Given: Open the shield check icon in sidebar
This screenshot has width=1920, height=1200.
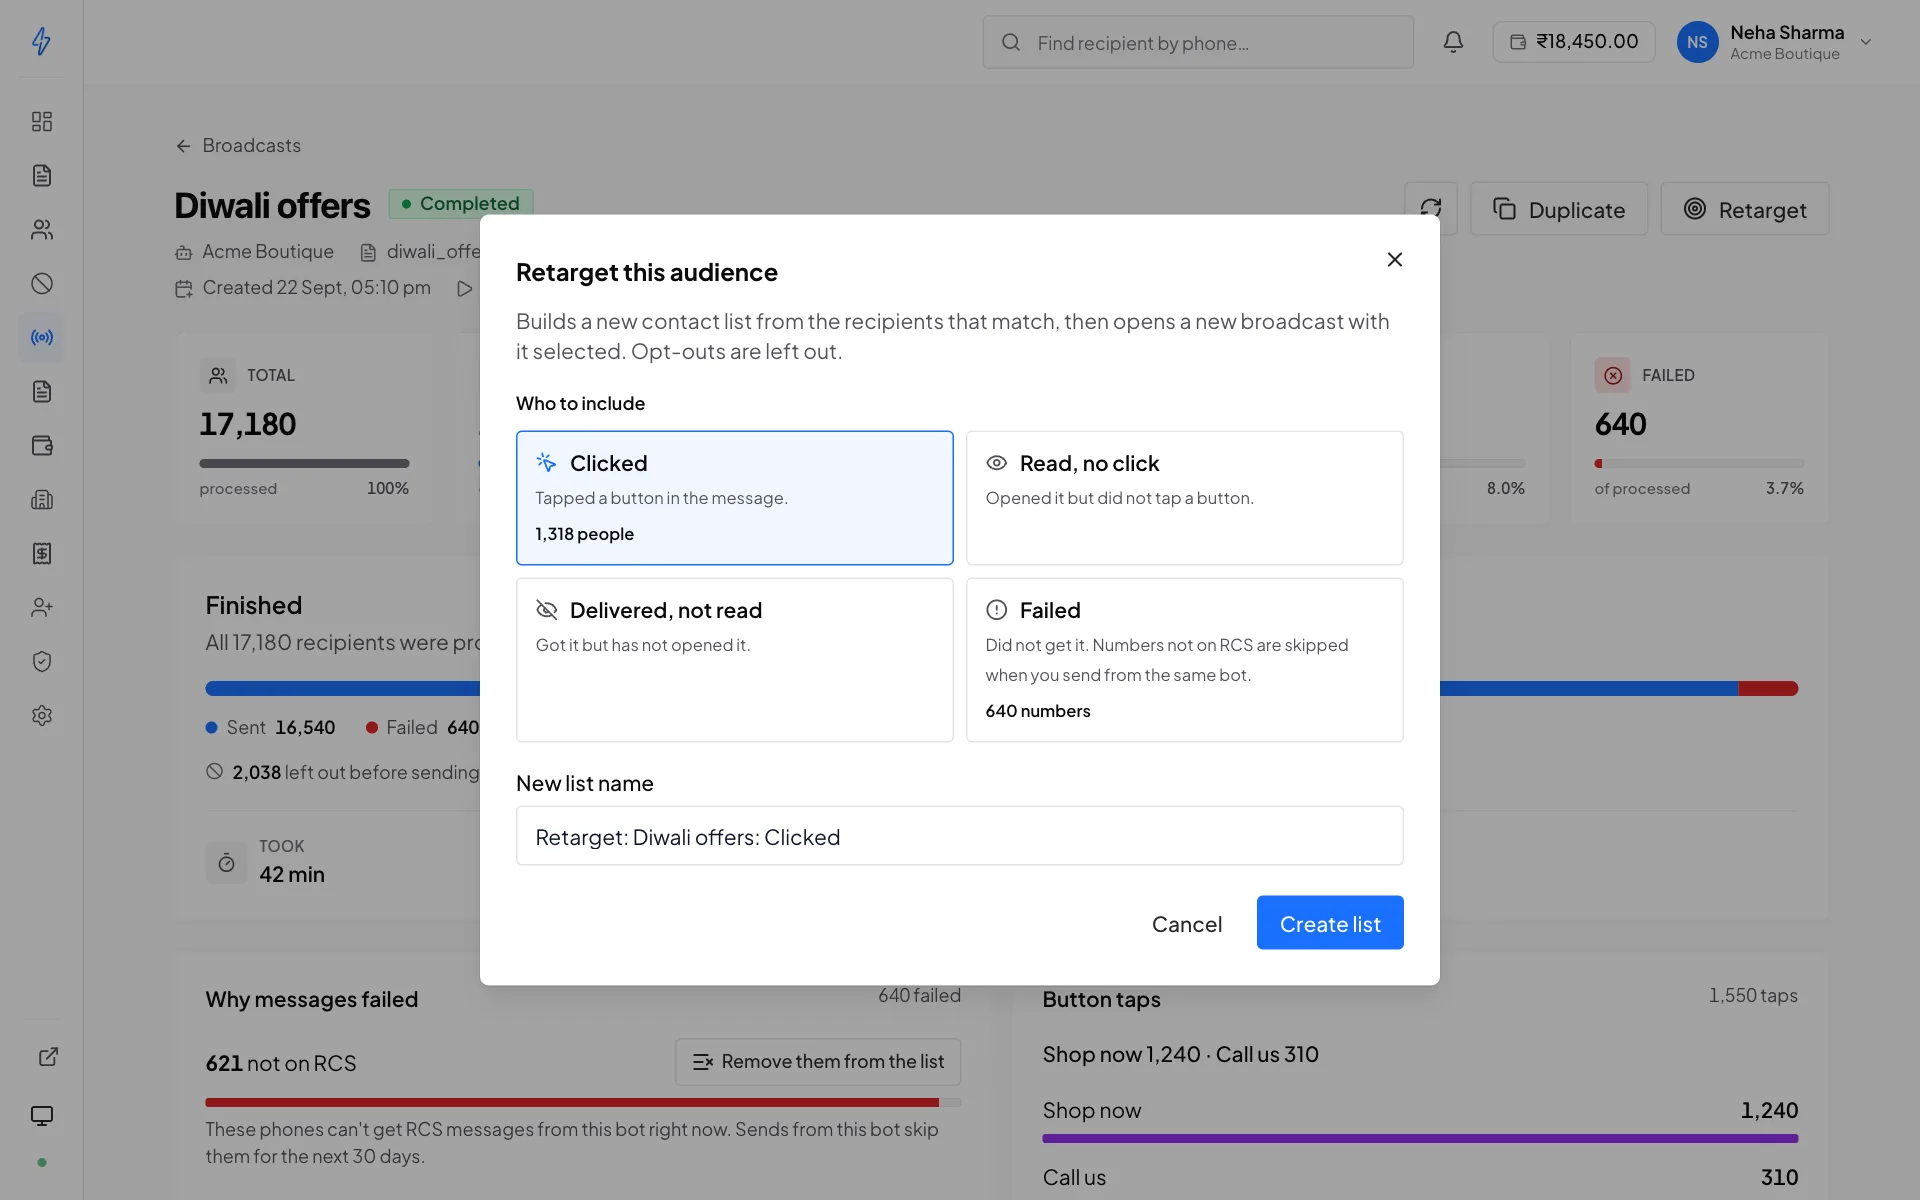Looking at the screenshot, I should coord(41,661).
